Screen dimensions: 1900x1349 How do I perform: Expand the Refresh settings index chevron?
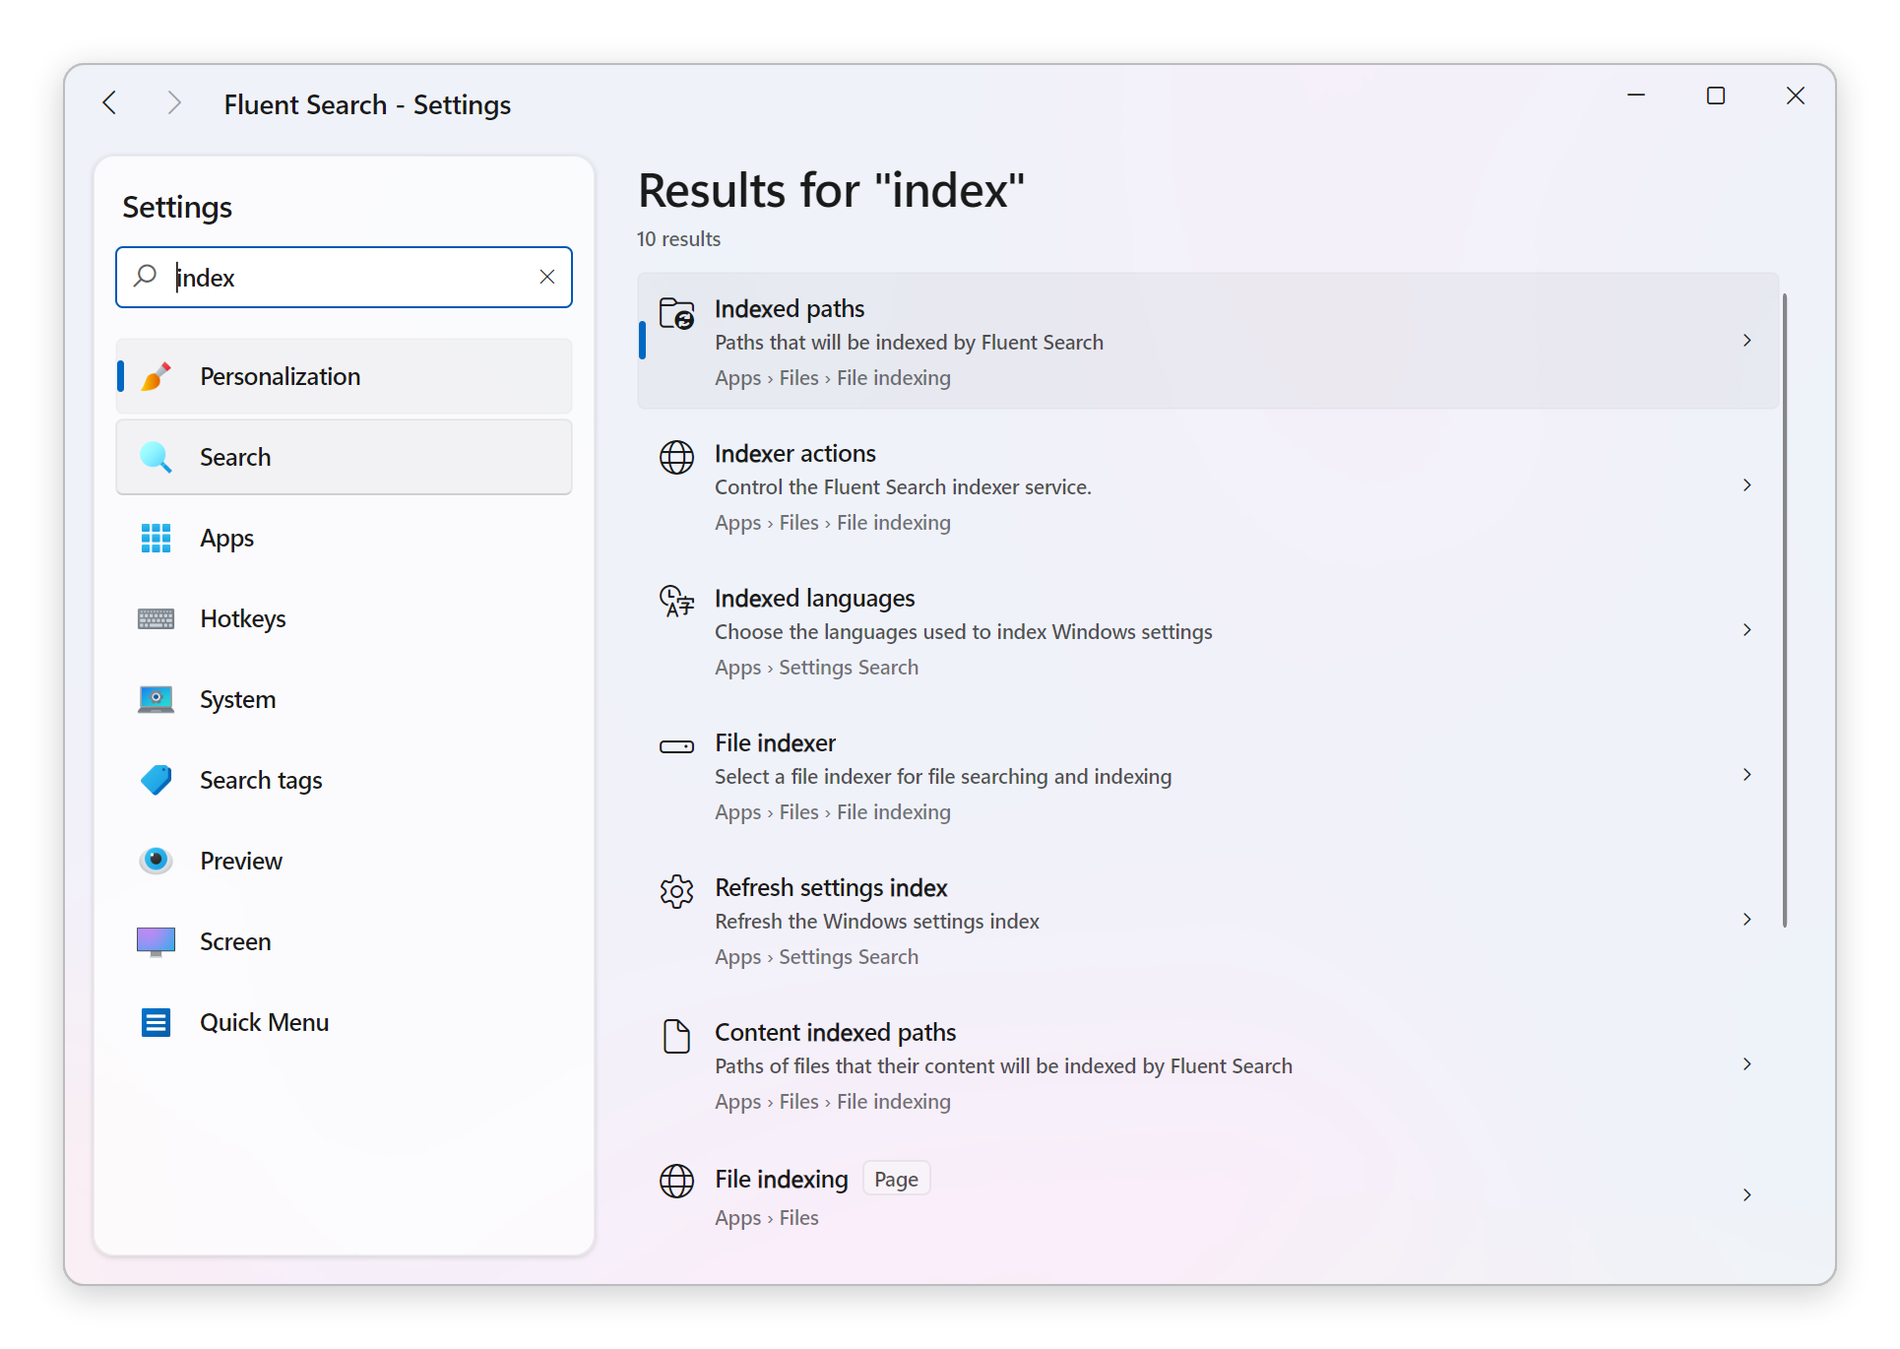point(1747,920)
